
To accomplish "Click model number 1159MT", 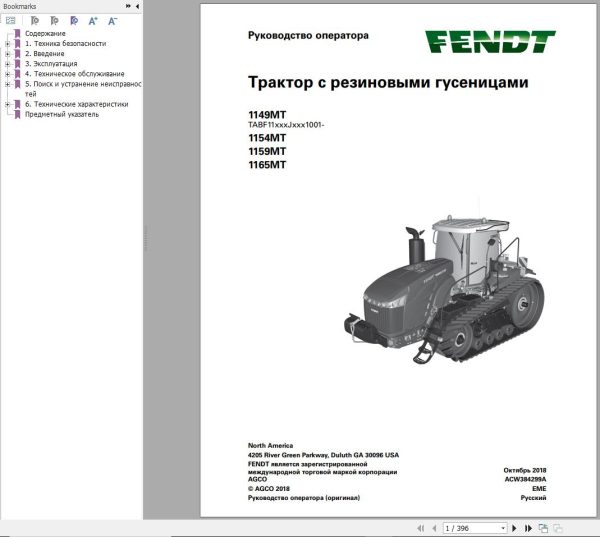I will pos(267,151).
